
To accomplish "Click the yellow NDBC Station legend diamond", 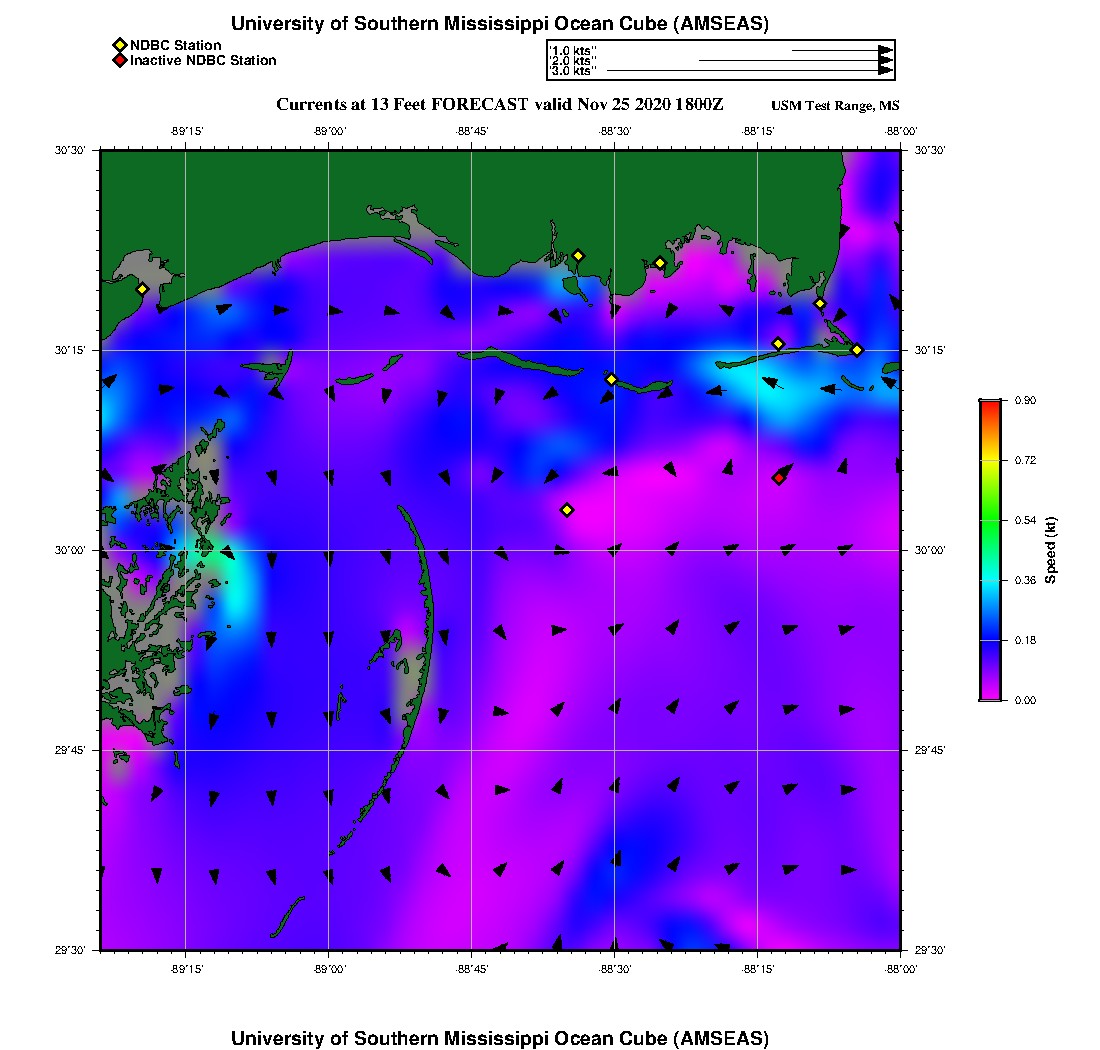I will click(x=119, y=45).
